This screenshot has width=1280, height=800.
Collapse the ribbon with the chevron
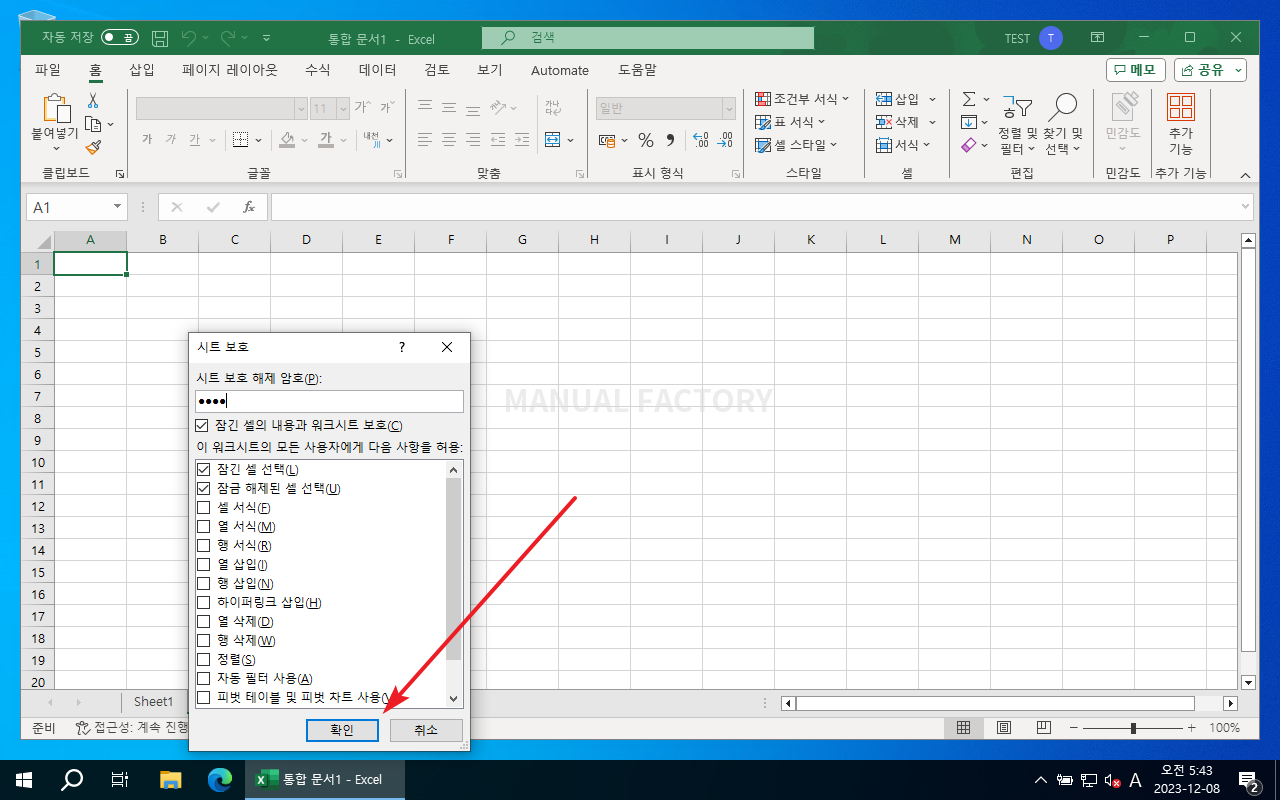click(1246, 174)
